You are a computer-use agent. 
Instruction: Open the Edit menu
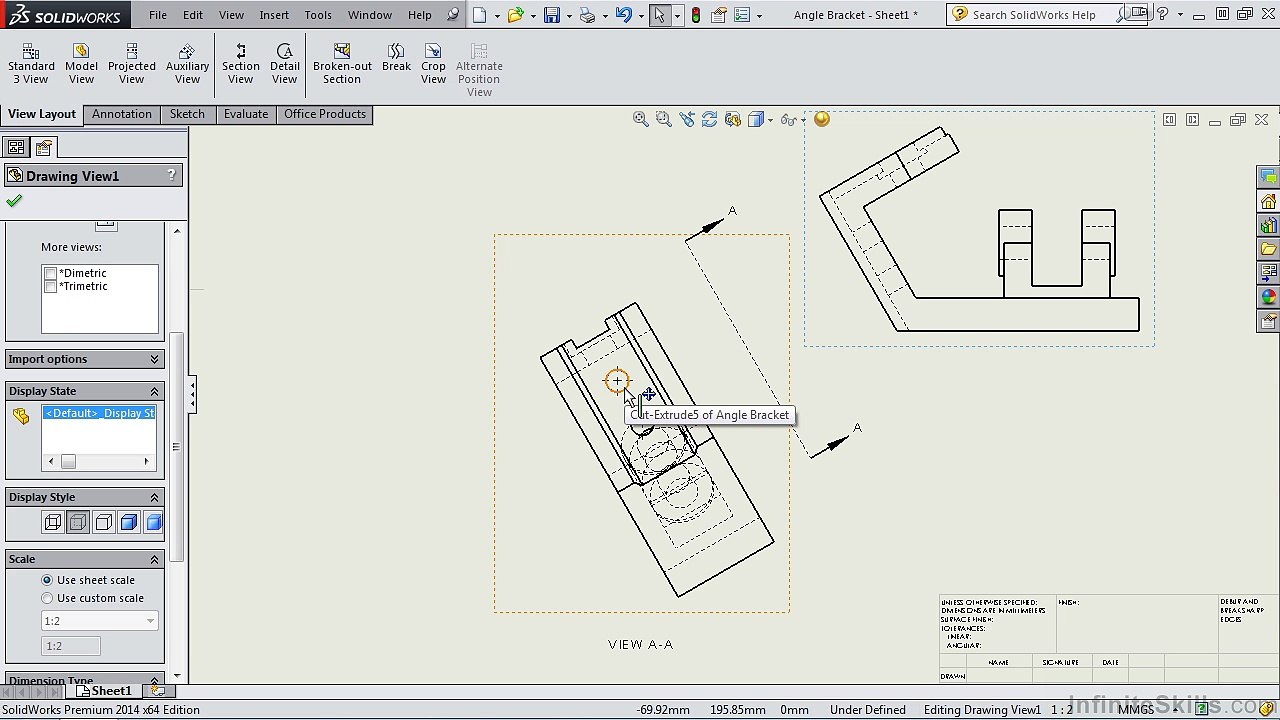[193, 15]
